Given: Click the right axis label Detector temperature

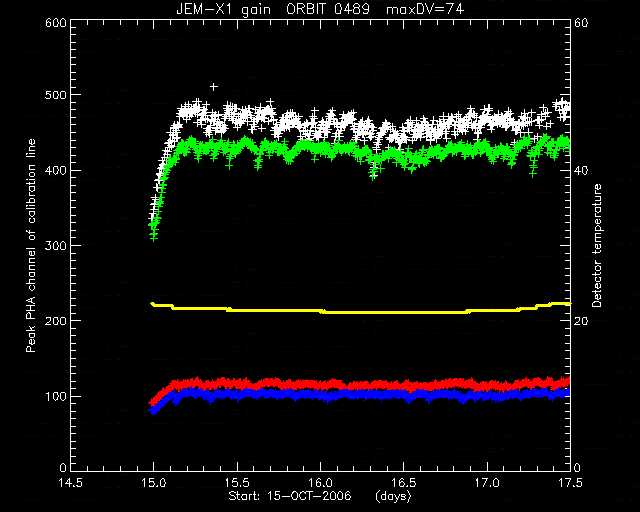Looking at the screenshot, I should (596, 245).
